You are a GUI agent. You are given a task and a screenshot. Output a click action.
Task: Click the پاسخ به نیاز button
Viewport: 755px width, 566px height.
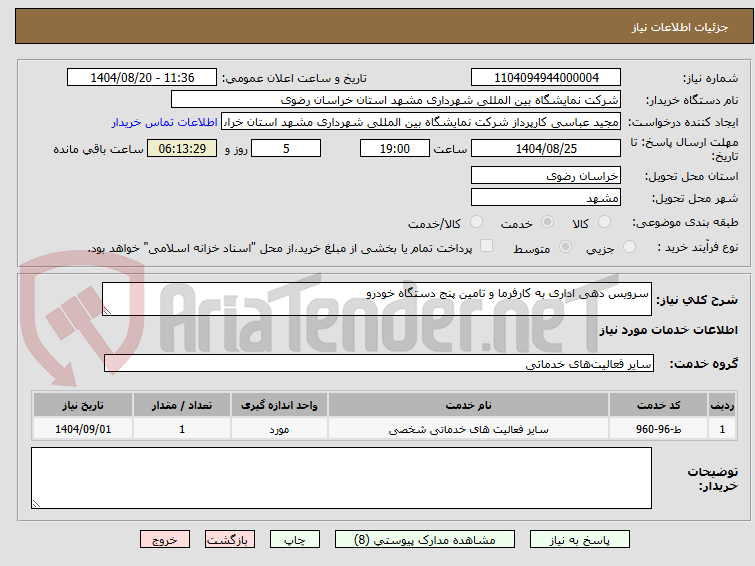[x=579, y=540]
